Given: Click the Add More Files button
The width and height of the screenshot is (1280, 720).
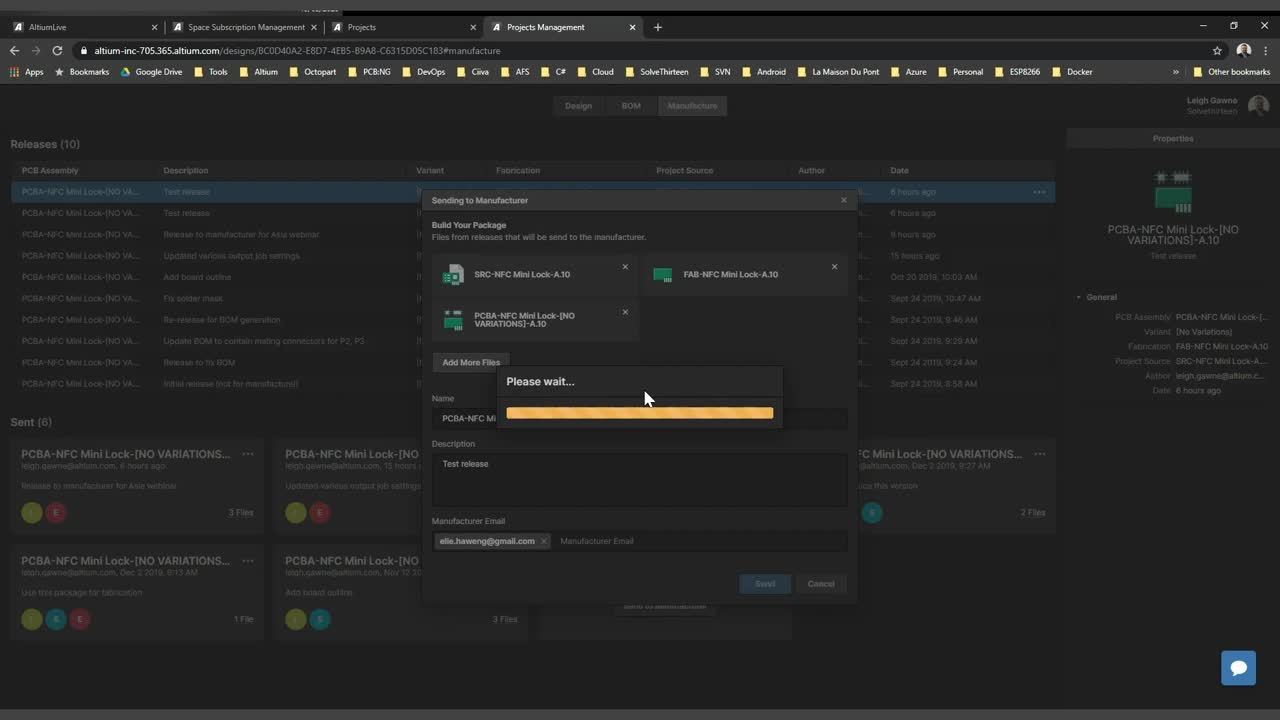Looking at the screenshot, I should [x=471, y=362].
